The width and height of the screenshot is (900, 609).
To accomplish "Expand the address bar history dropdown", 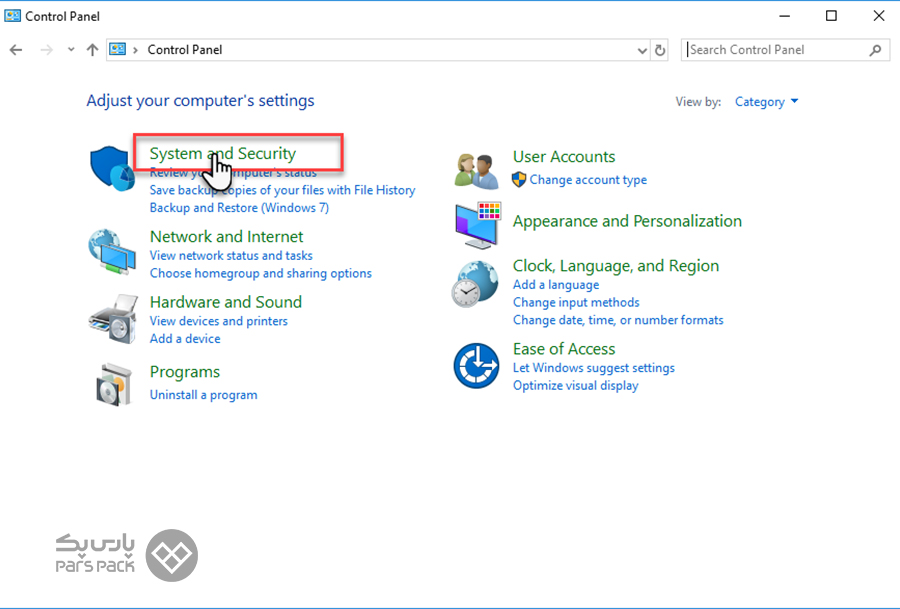I will 642,51.
